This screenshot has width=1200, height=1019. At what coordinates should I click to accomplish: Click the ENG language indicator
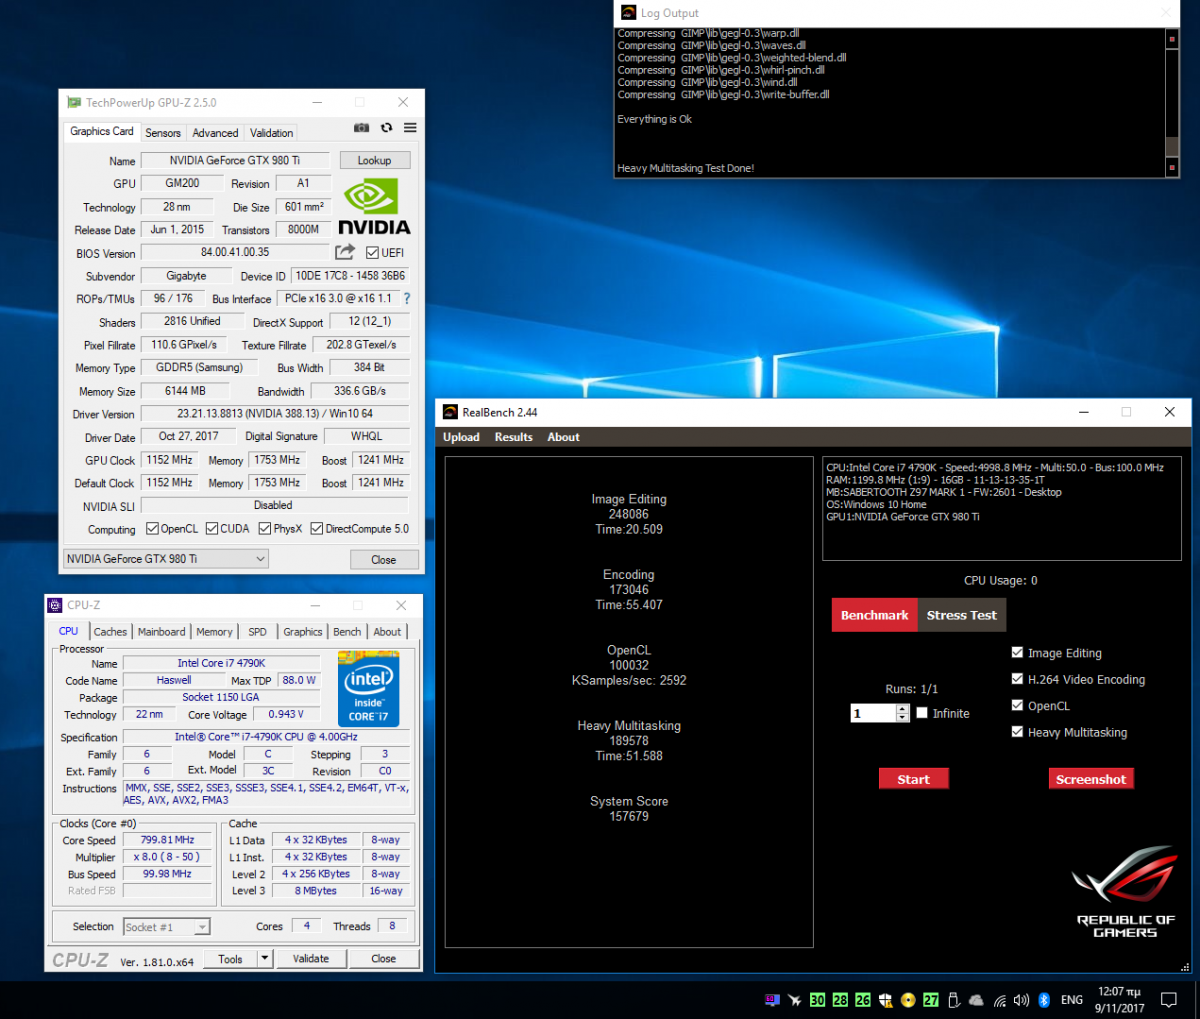click(x=1071, y=1000)
